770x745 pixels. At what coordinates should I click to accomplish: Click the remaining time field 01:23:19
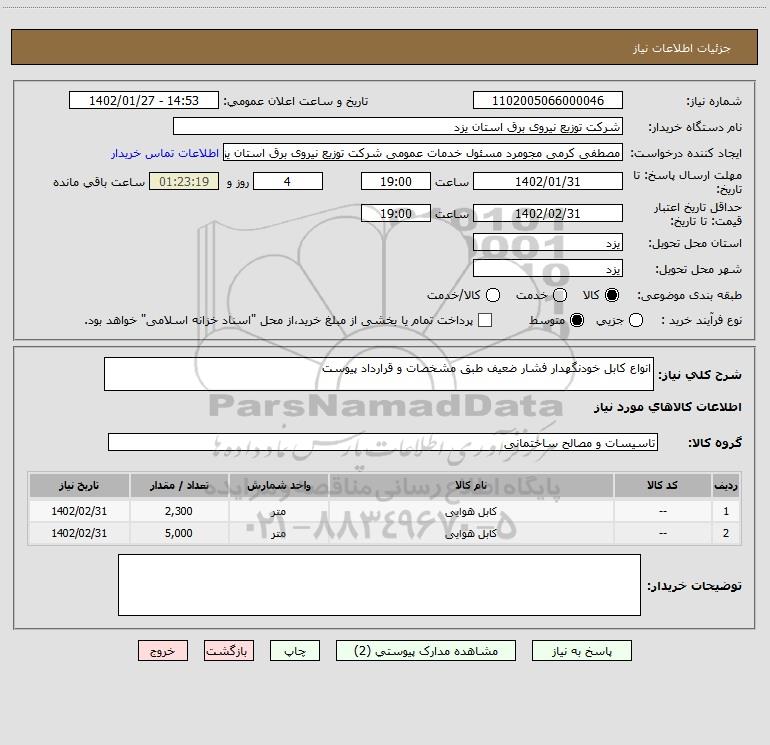(184, 181)
